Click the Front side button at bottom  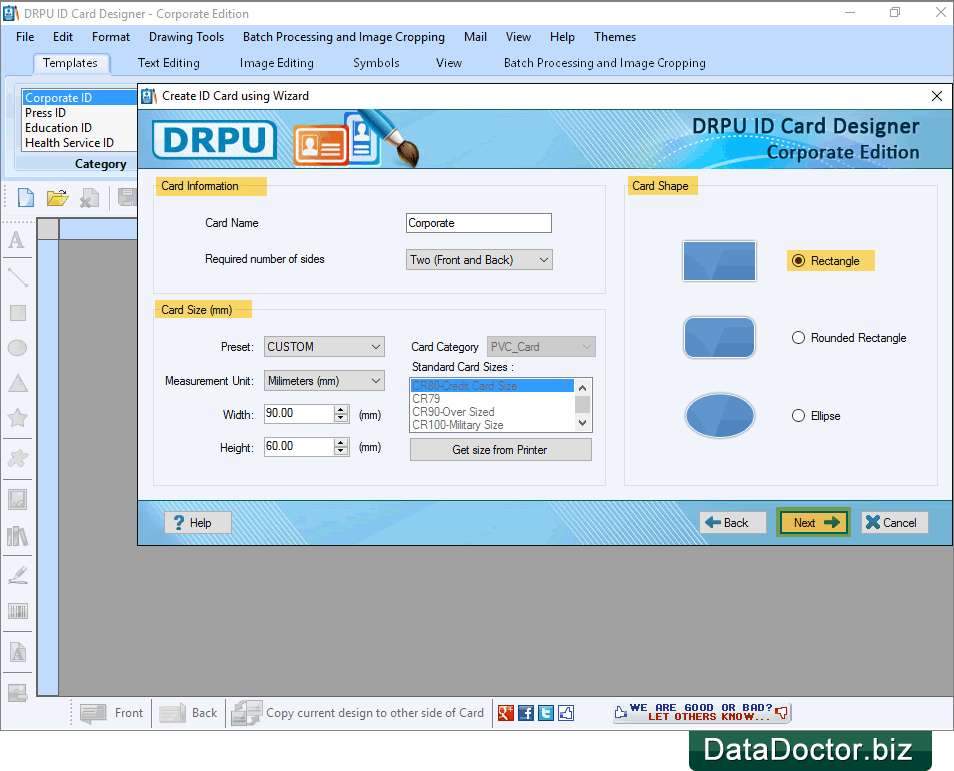click(x=111, y=713)
